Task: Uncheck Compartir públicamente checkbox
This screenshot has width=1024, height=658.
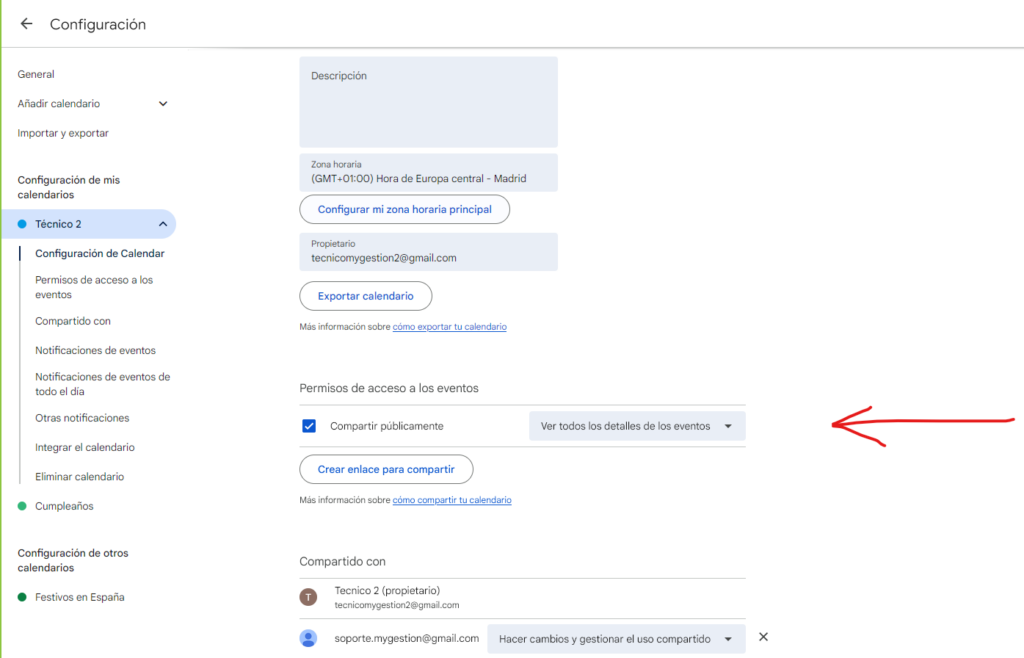Action: [x=309, y=426]
